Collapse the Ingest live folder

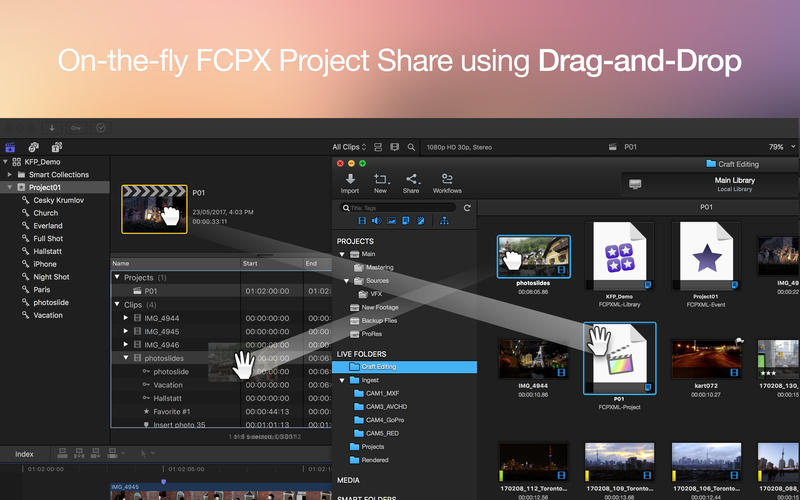342,380
